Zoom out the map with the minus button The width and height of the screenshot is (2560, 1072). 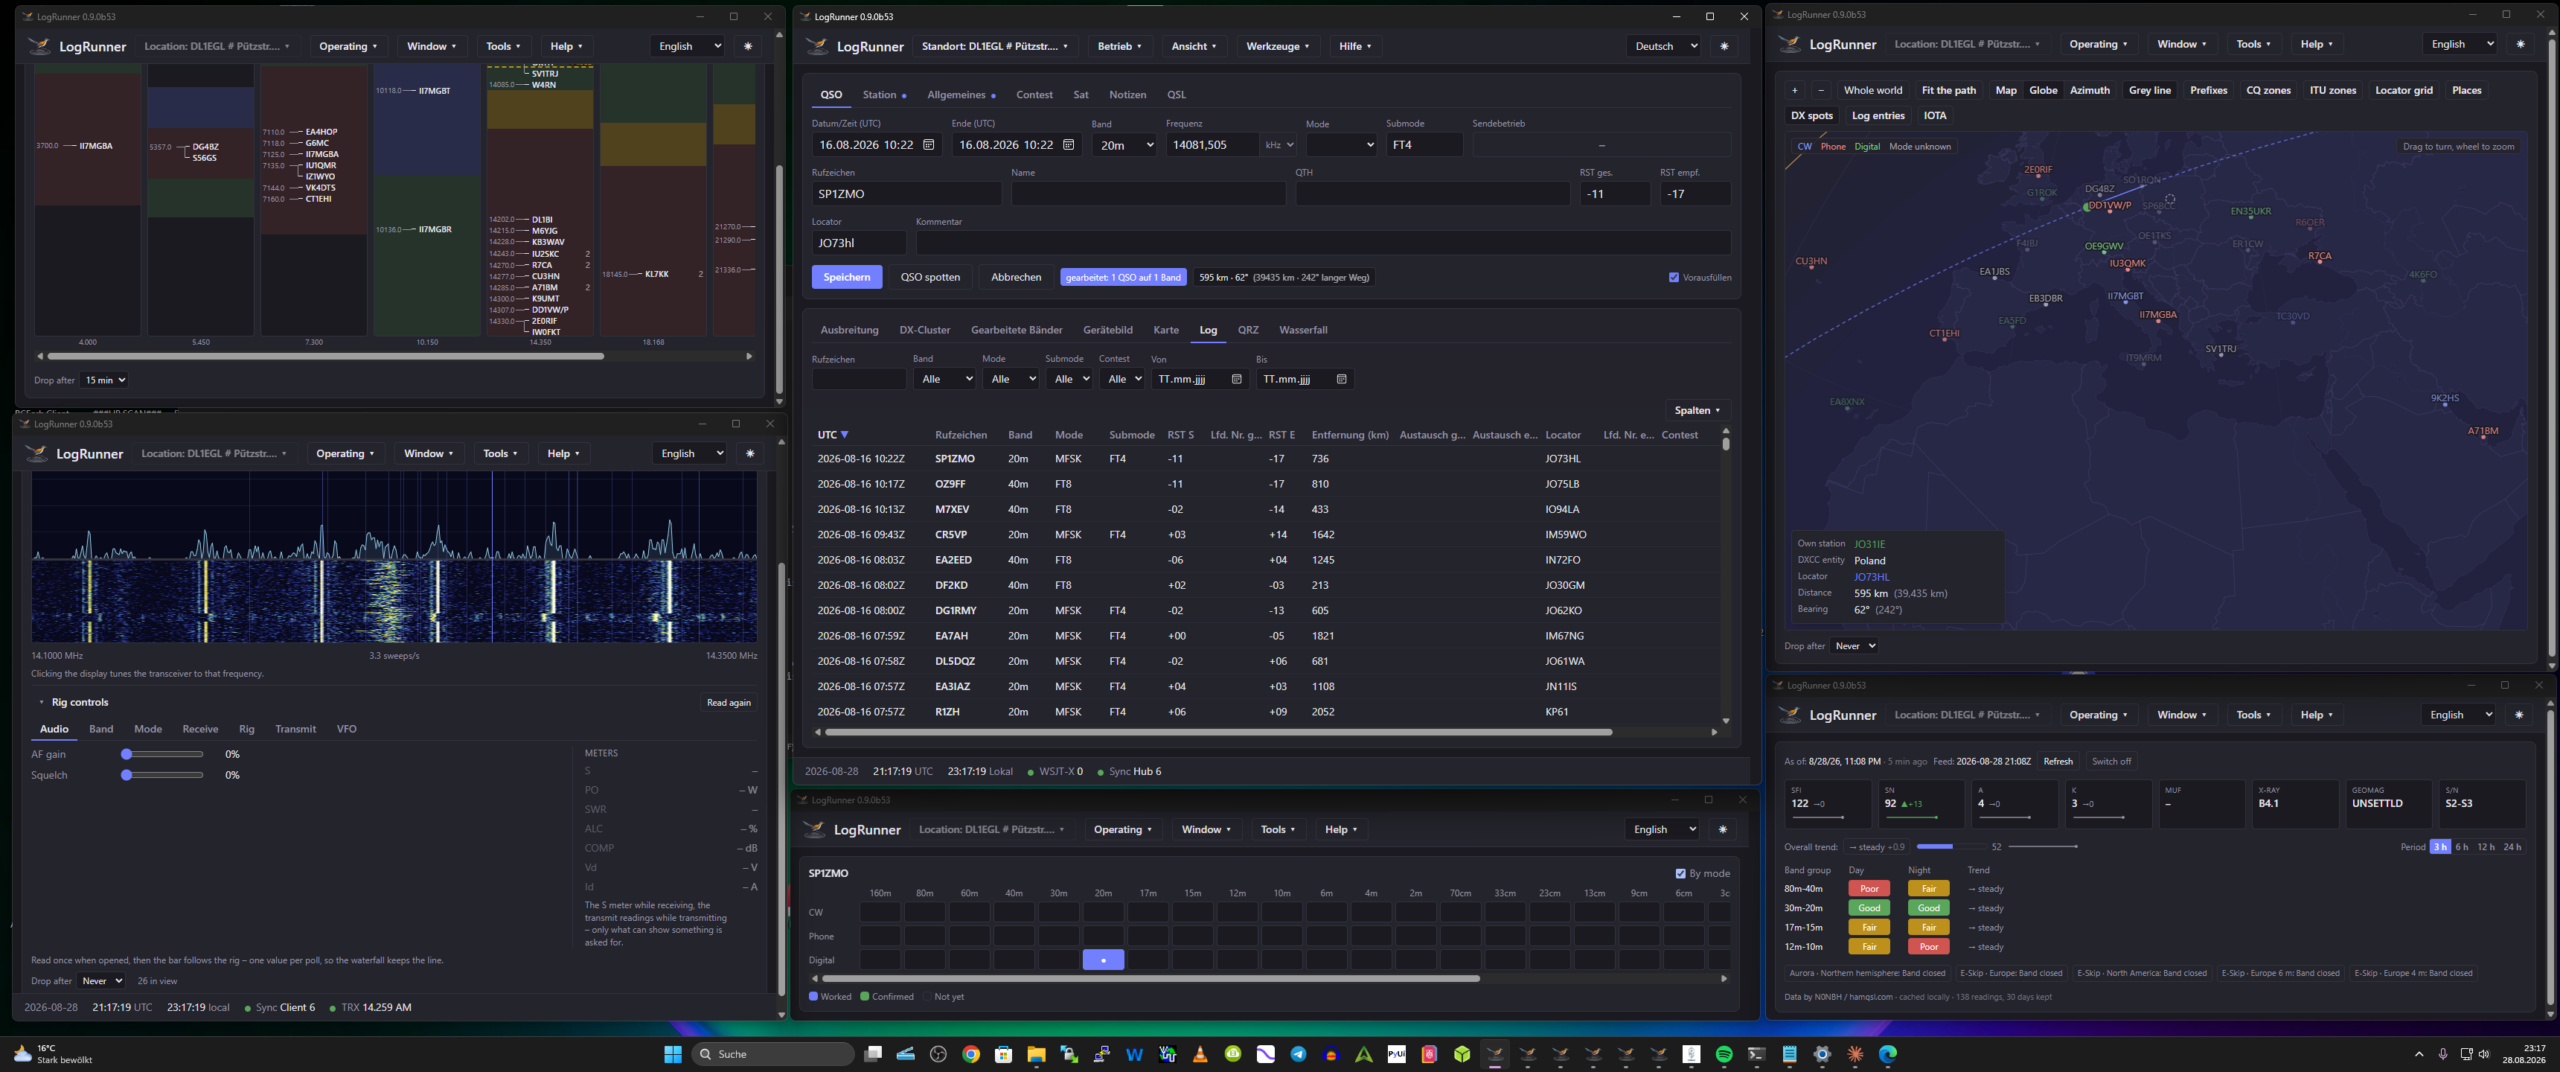1821,90
